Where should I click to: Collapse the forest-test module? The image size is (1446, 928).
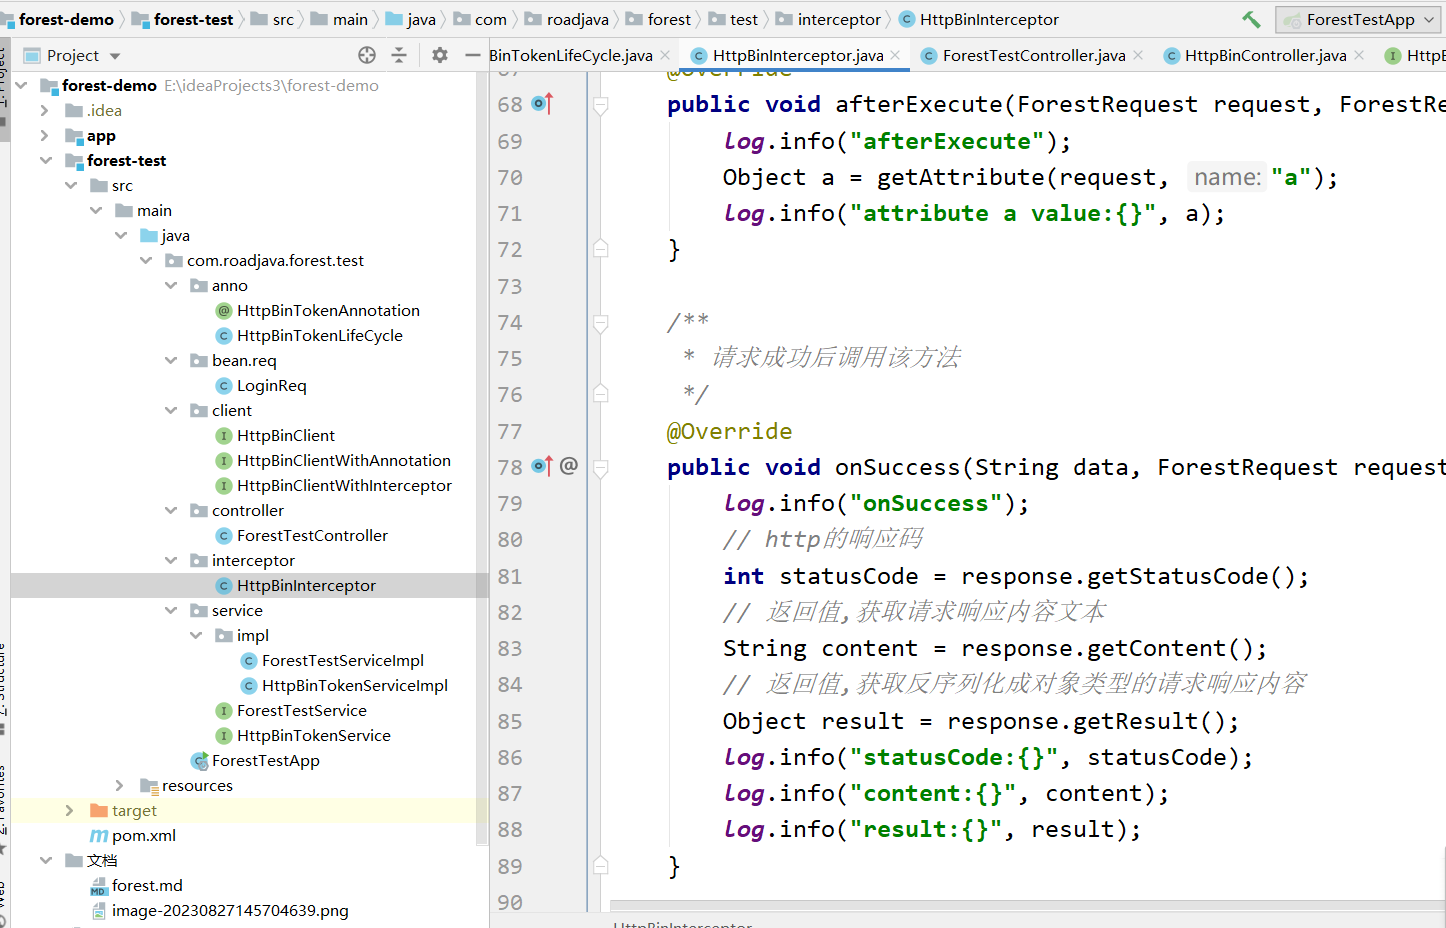[x=46, y=160]
